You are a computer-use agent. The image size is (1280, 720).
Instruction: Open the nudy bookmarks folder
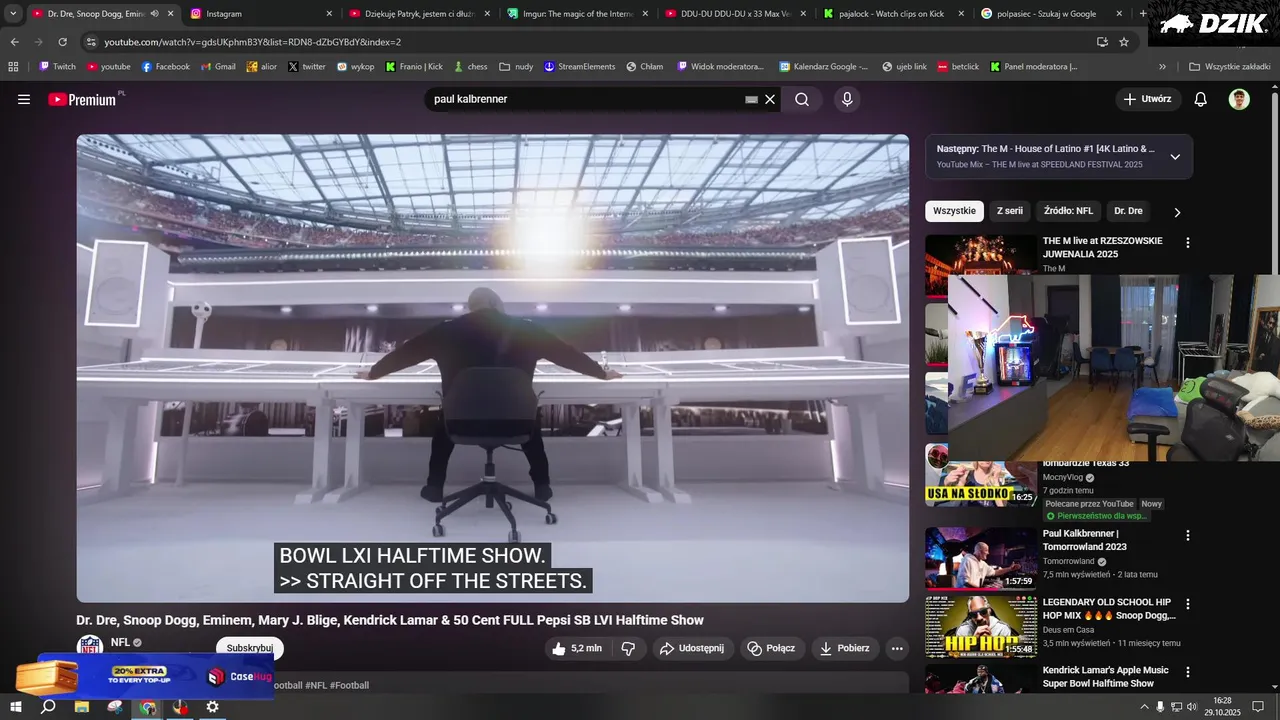pyautogui.click(x=516, y=66)
